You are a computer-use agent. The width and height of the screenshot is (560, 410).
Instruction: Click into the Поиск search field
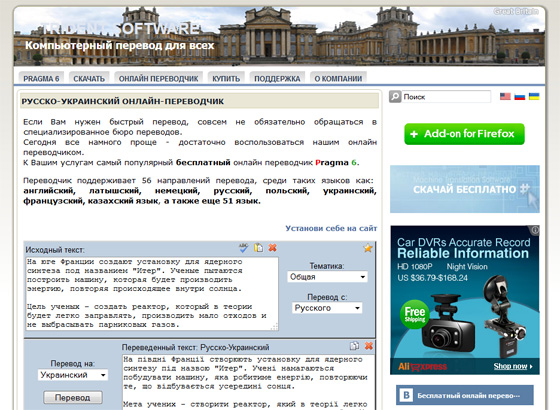(446, 97)
